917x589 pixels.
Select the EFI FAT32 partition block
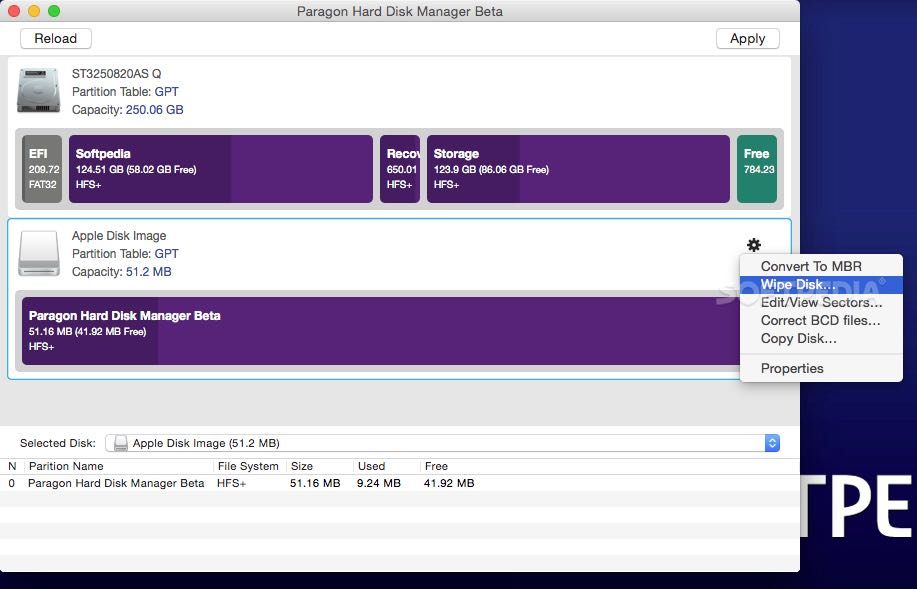point(42,169)
